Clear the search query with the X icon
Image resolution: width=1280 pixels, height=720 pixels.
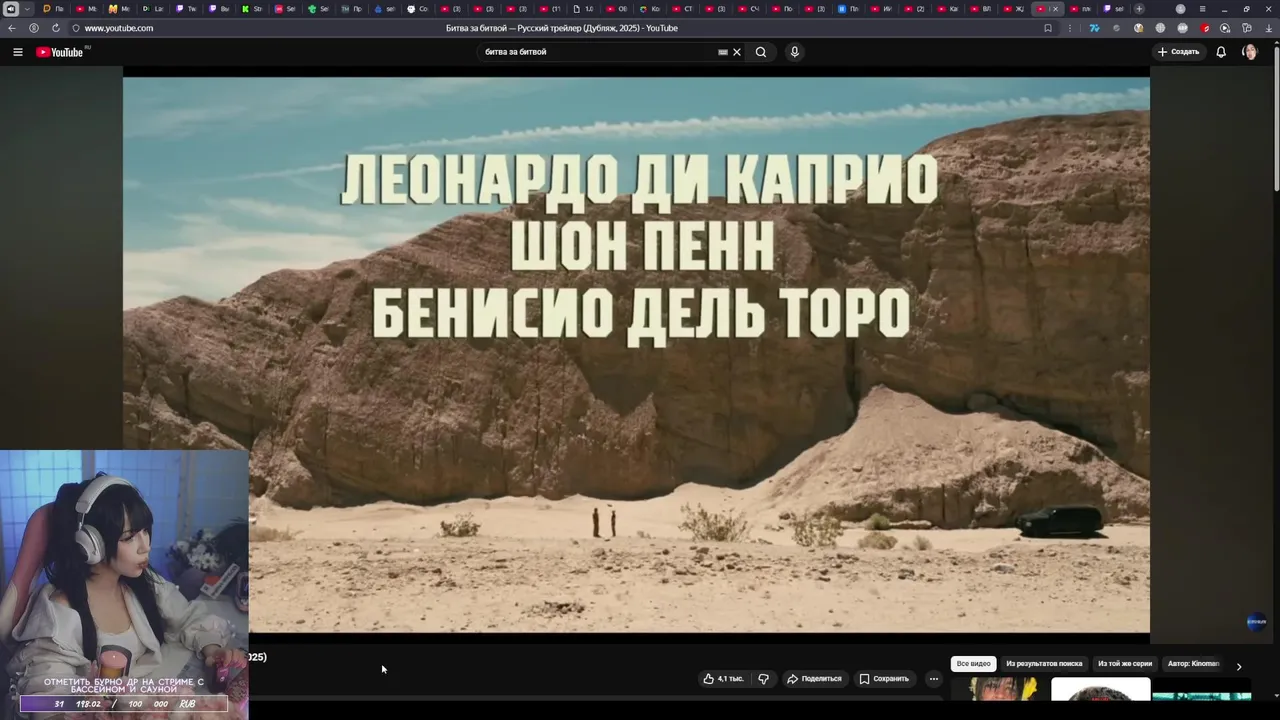737,52
